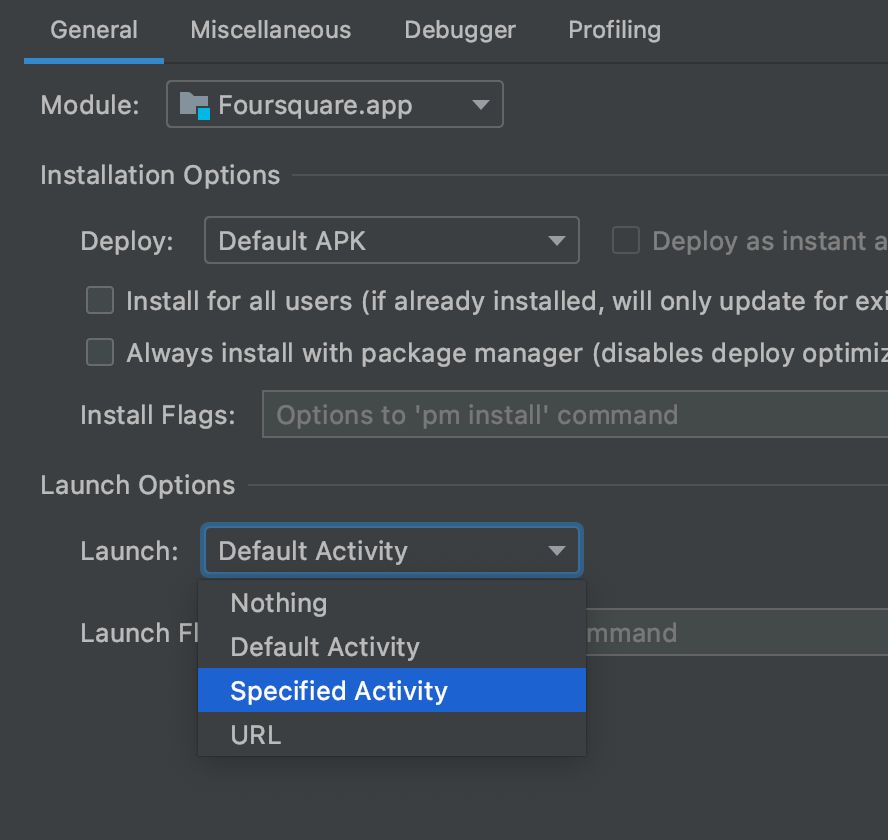This screenshot has height=840, width=888.
Task: Select Default Activity in the dropdown list
Action: tap(392, 646)
